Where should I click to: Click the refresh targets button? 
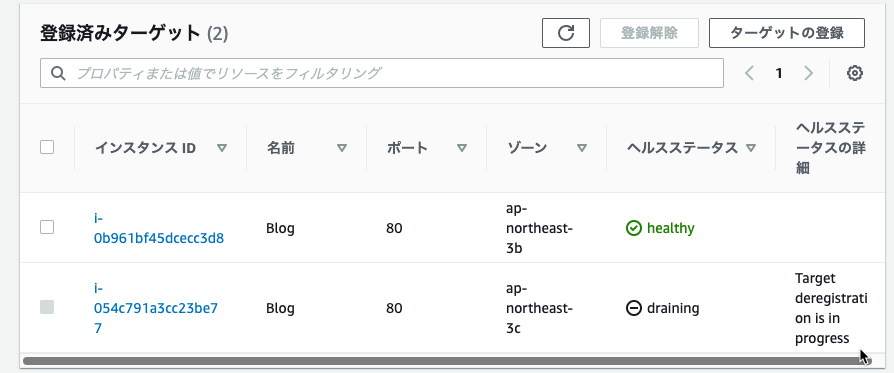[566, 33]
